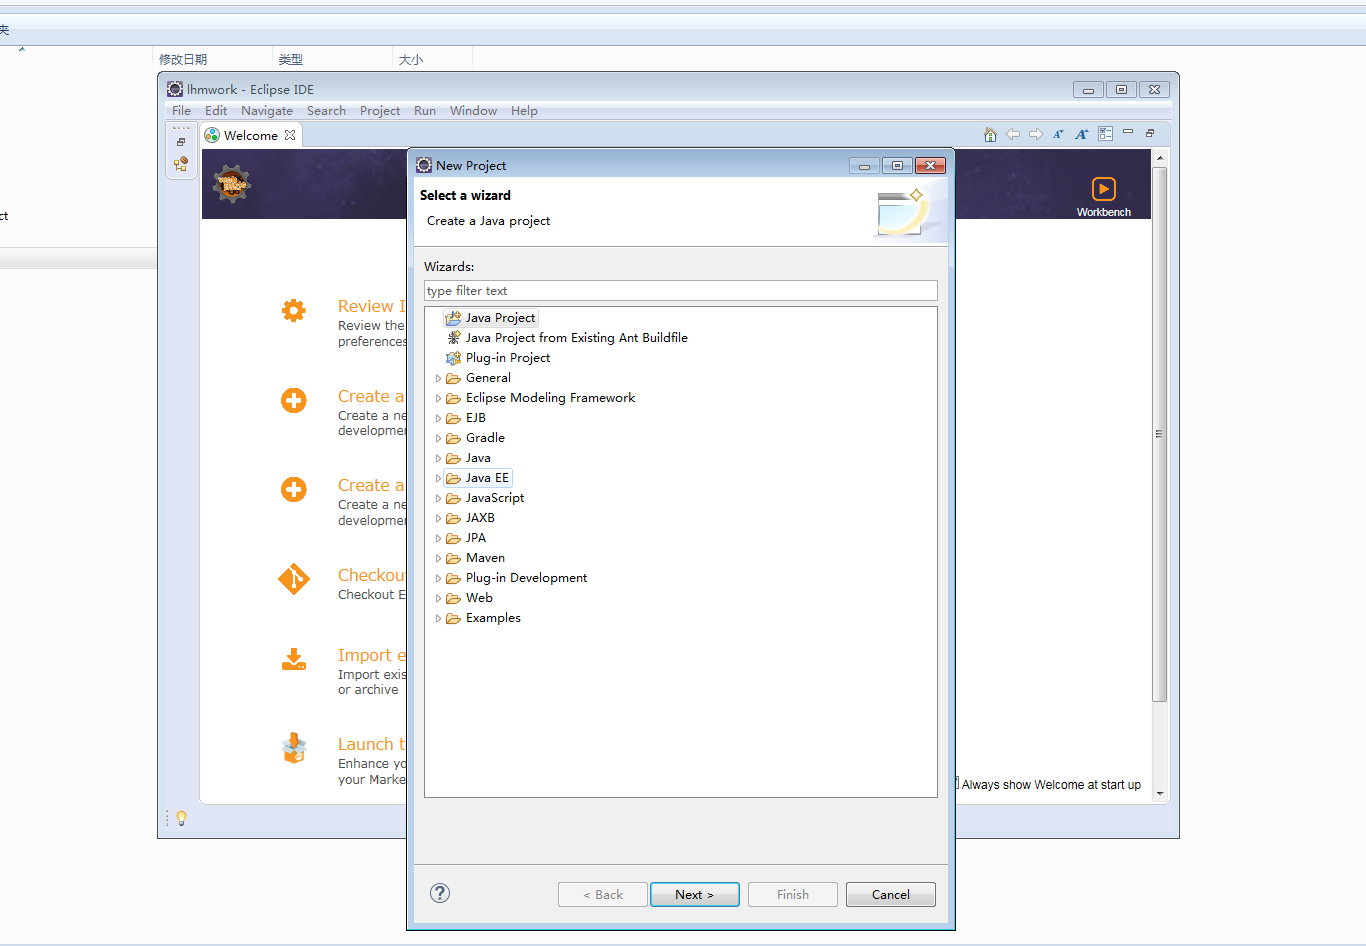Screen dimensions: 1366x946
Task: Close the Welcome tab with its X
Action: tap(290, 135)
